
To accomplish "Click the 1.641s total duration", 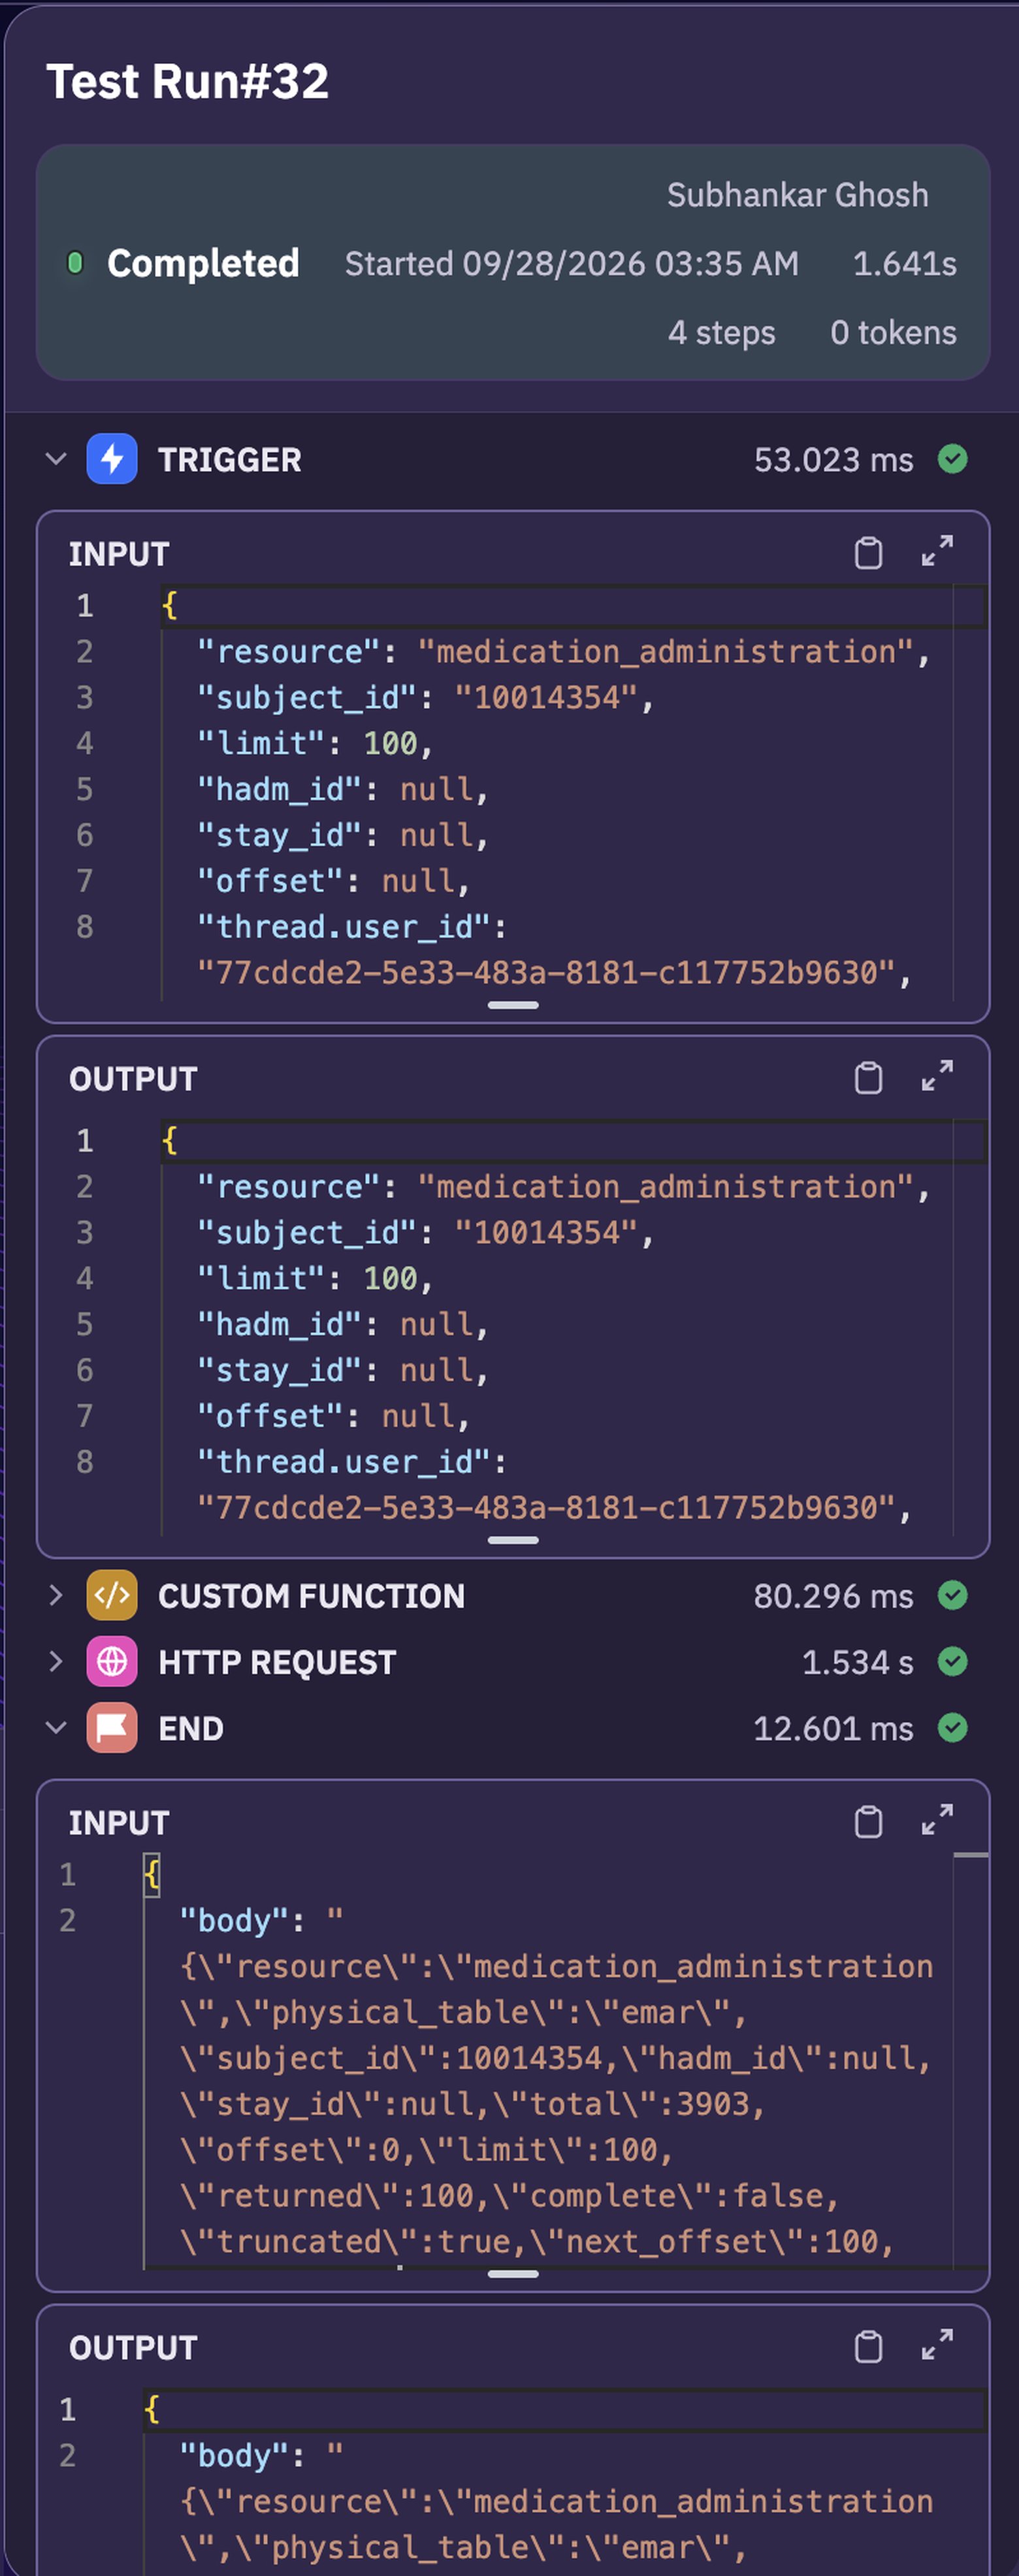I will tap(905, 263).
